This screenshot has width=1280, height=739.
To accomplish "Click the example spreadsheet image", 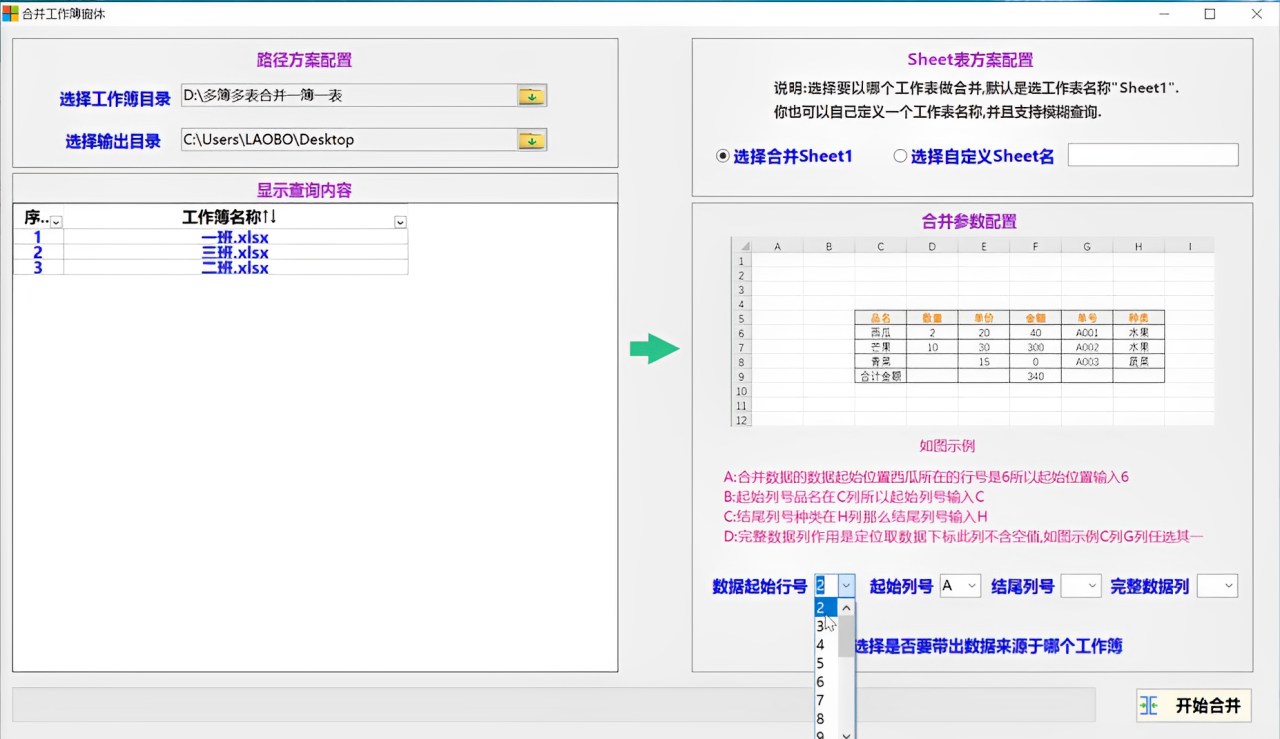I will pyautogui.click(x=972, y=332).
